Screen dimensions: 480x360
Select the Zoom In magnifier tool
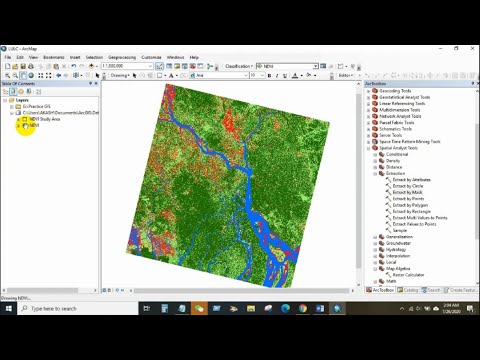[7, 76]
